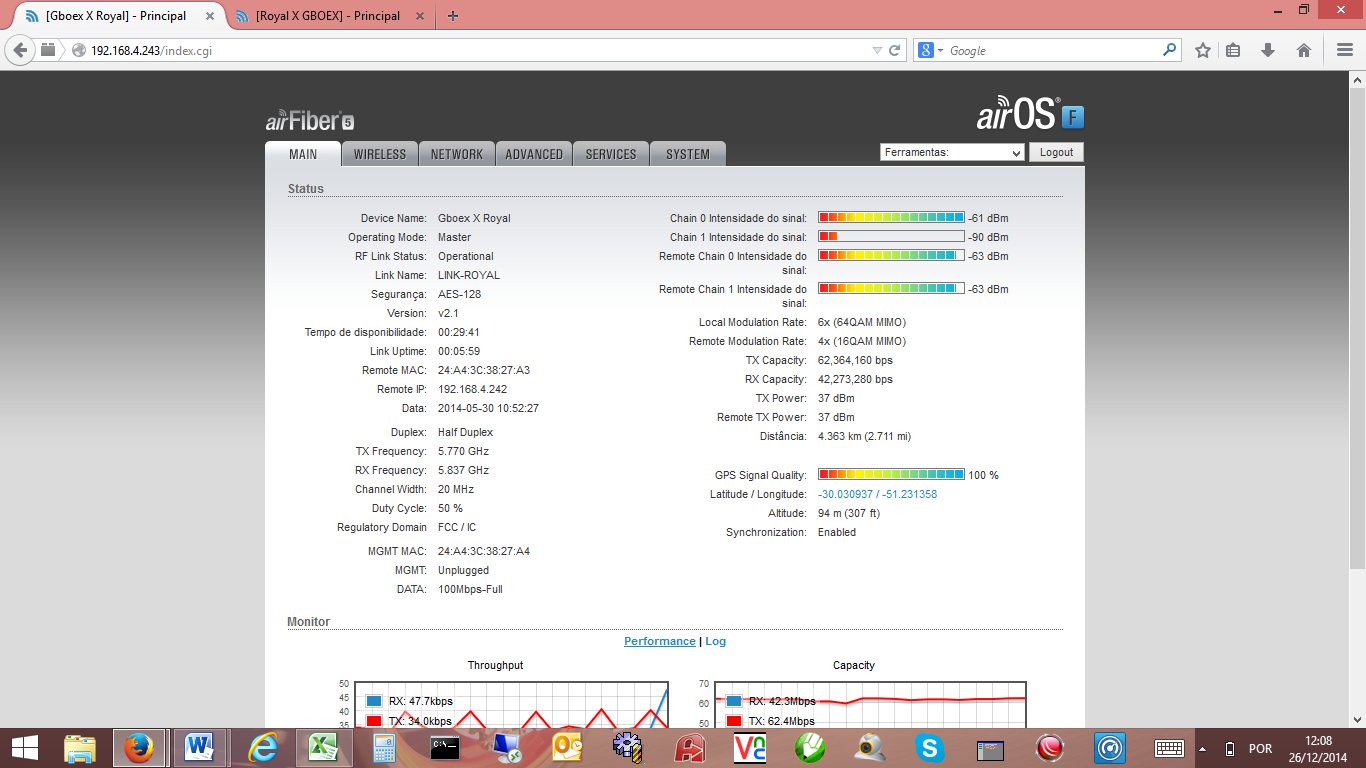Click Remote Chain 1 signal bar

[891, 288]
